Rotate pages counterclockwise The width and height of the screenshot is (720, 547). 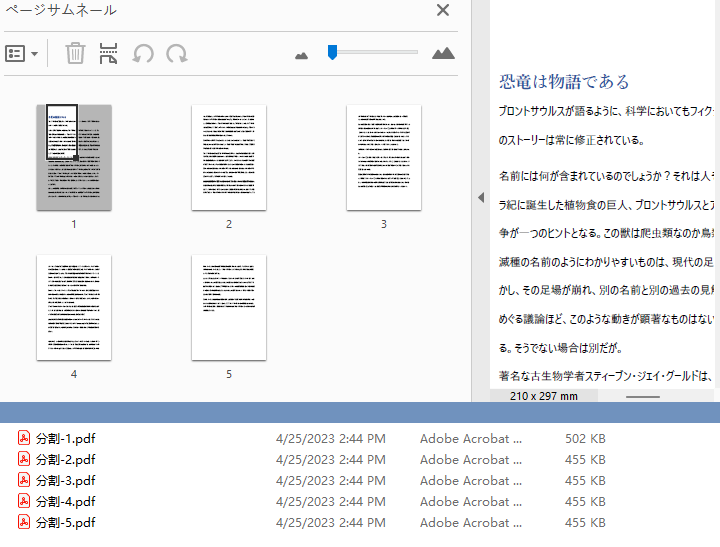pos(143,54)
